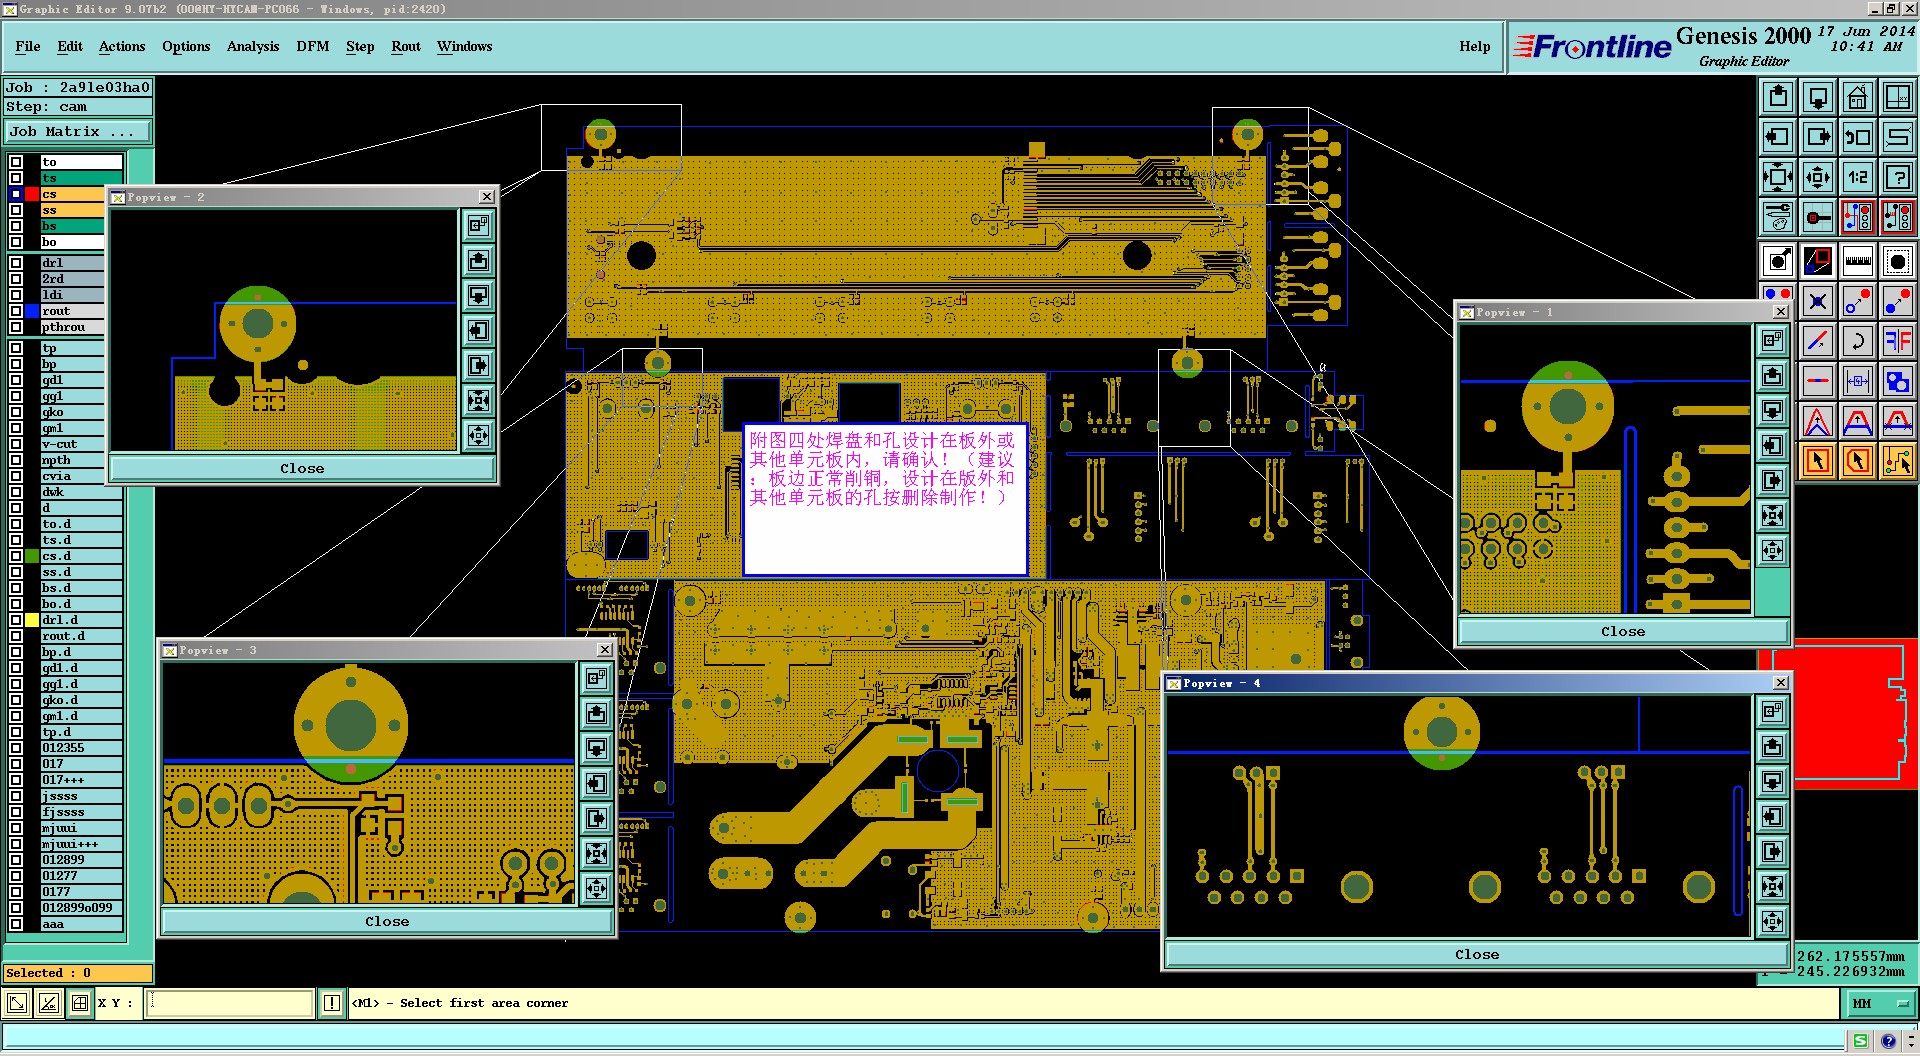Click the orange rectangle pointer select icon
This screenshot has width=1920, height=1056.
click(1818, 461)
